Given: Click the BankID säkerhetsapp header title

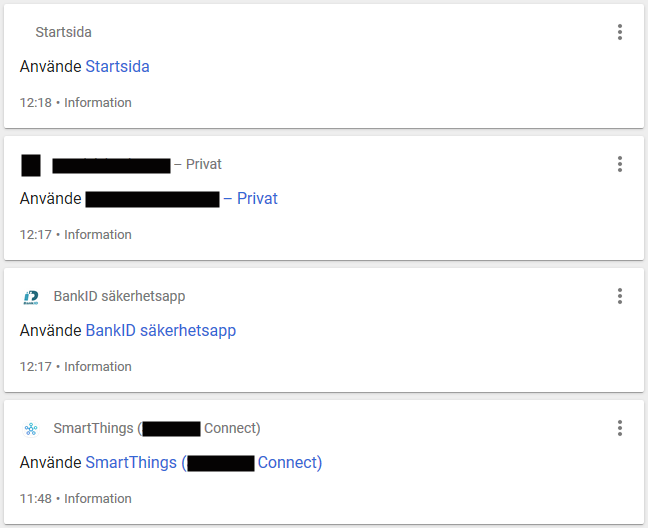Looking at the screenshot, I should tap(119, 297).
